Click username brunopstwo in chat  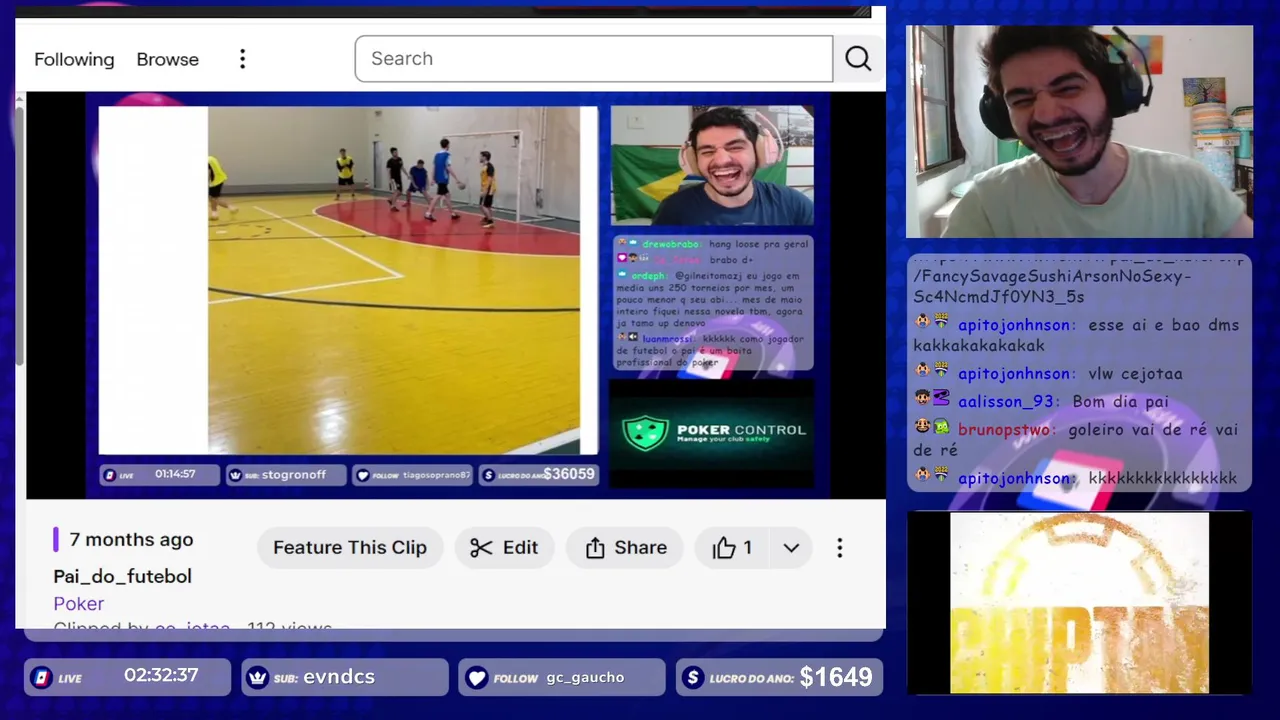tap(1005, 429)
